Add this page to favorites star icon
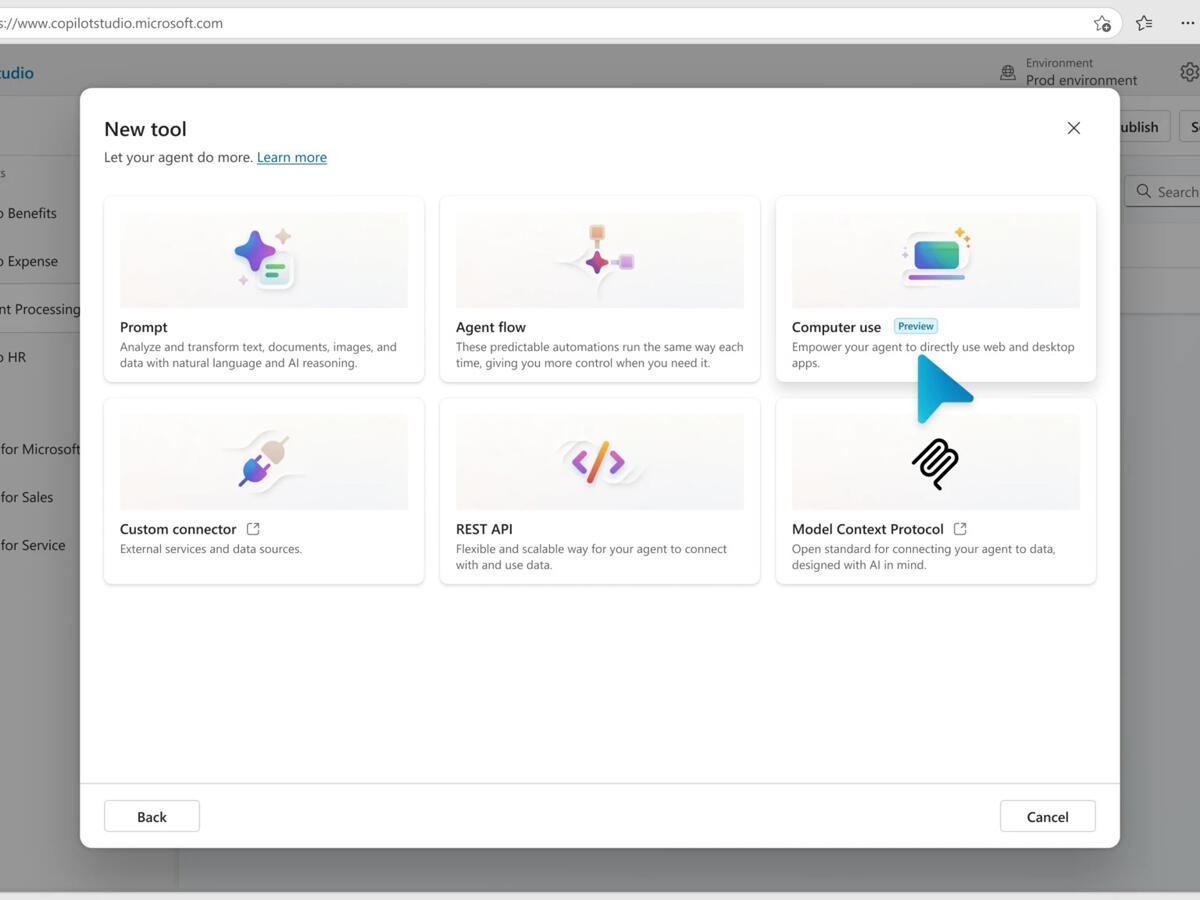The height and width of the screenshot is (900, 1200). tap(1102, 23)
